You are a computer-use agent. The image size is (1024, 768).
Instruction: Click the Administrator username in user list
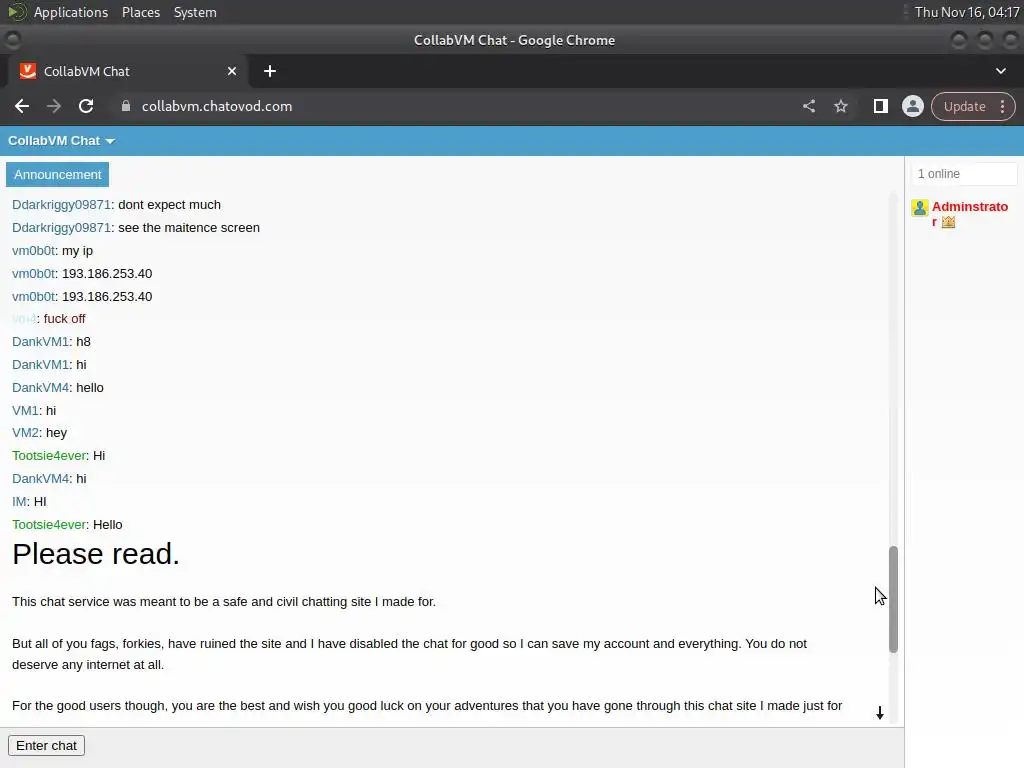(x=970, y=214)
